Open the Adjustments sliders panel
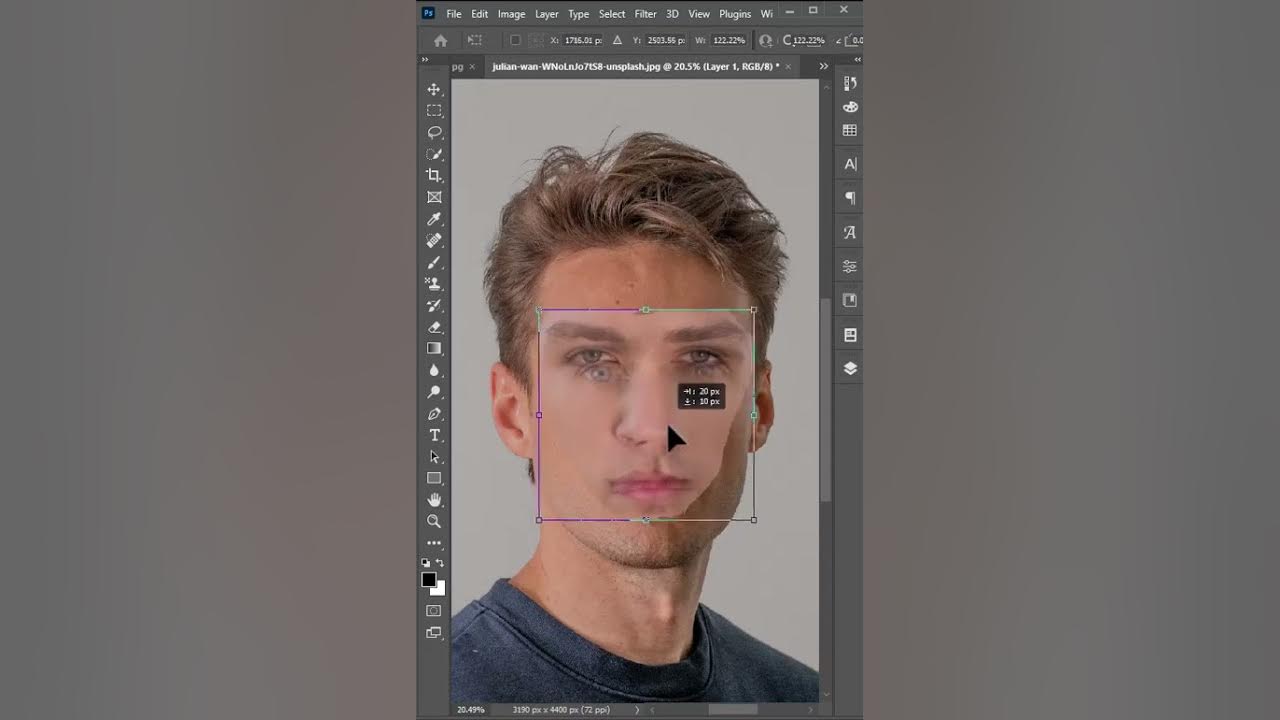 [x=850, y=266]
